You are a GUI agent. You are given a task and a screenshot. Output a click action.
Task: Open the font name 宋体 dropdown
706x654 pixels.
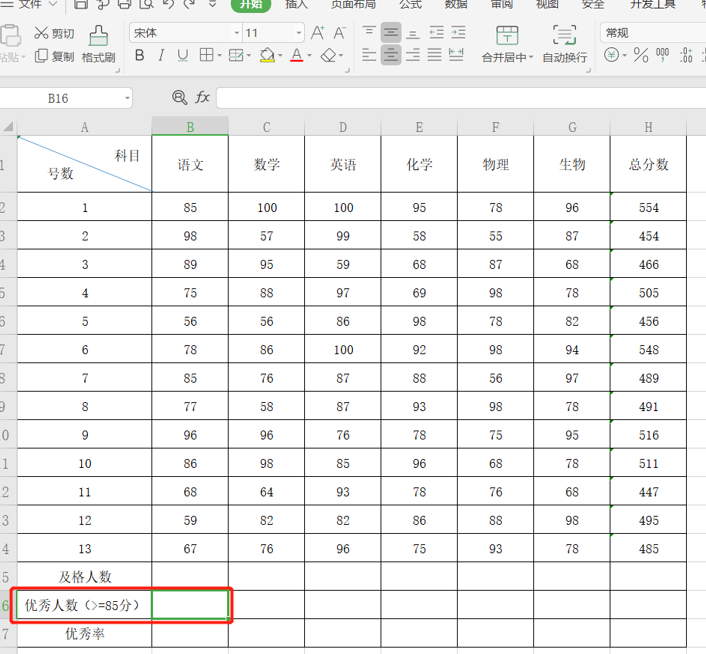236,33
